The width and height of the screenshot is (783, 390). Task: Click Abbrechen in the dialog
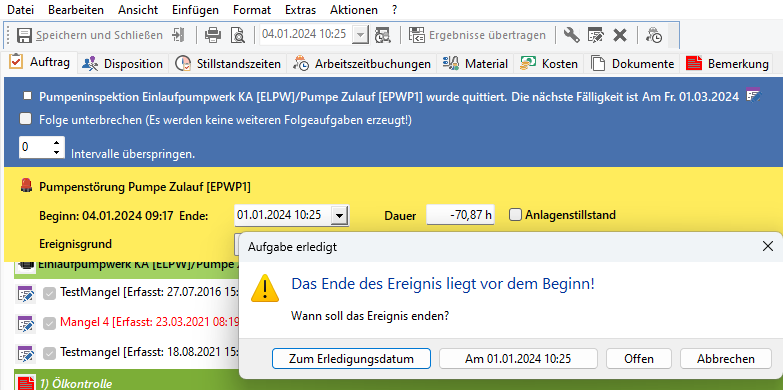(726, 359)
